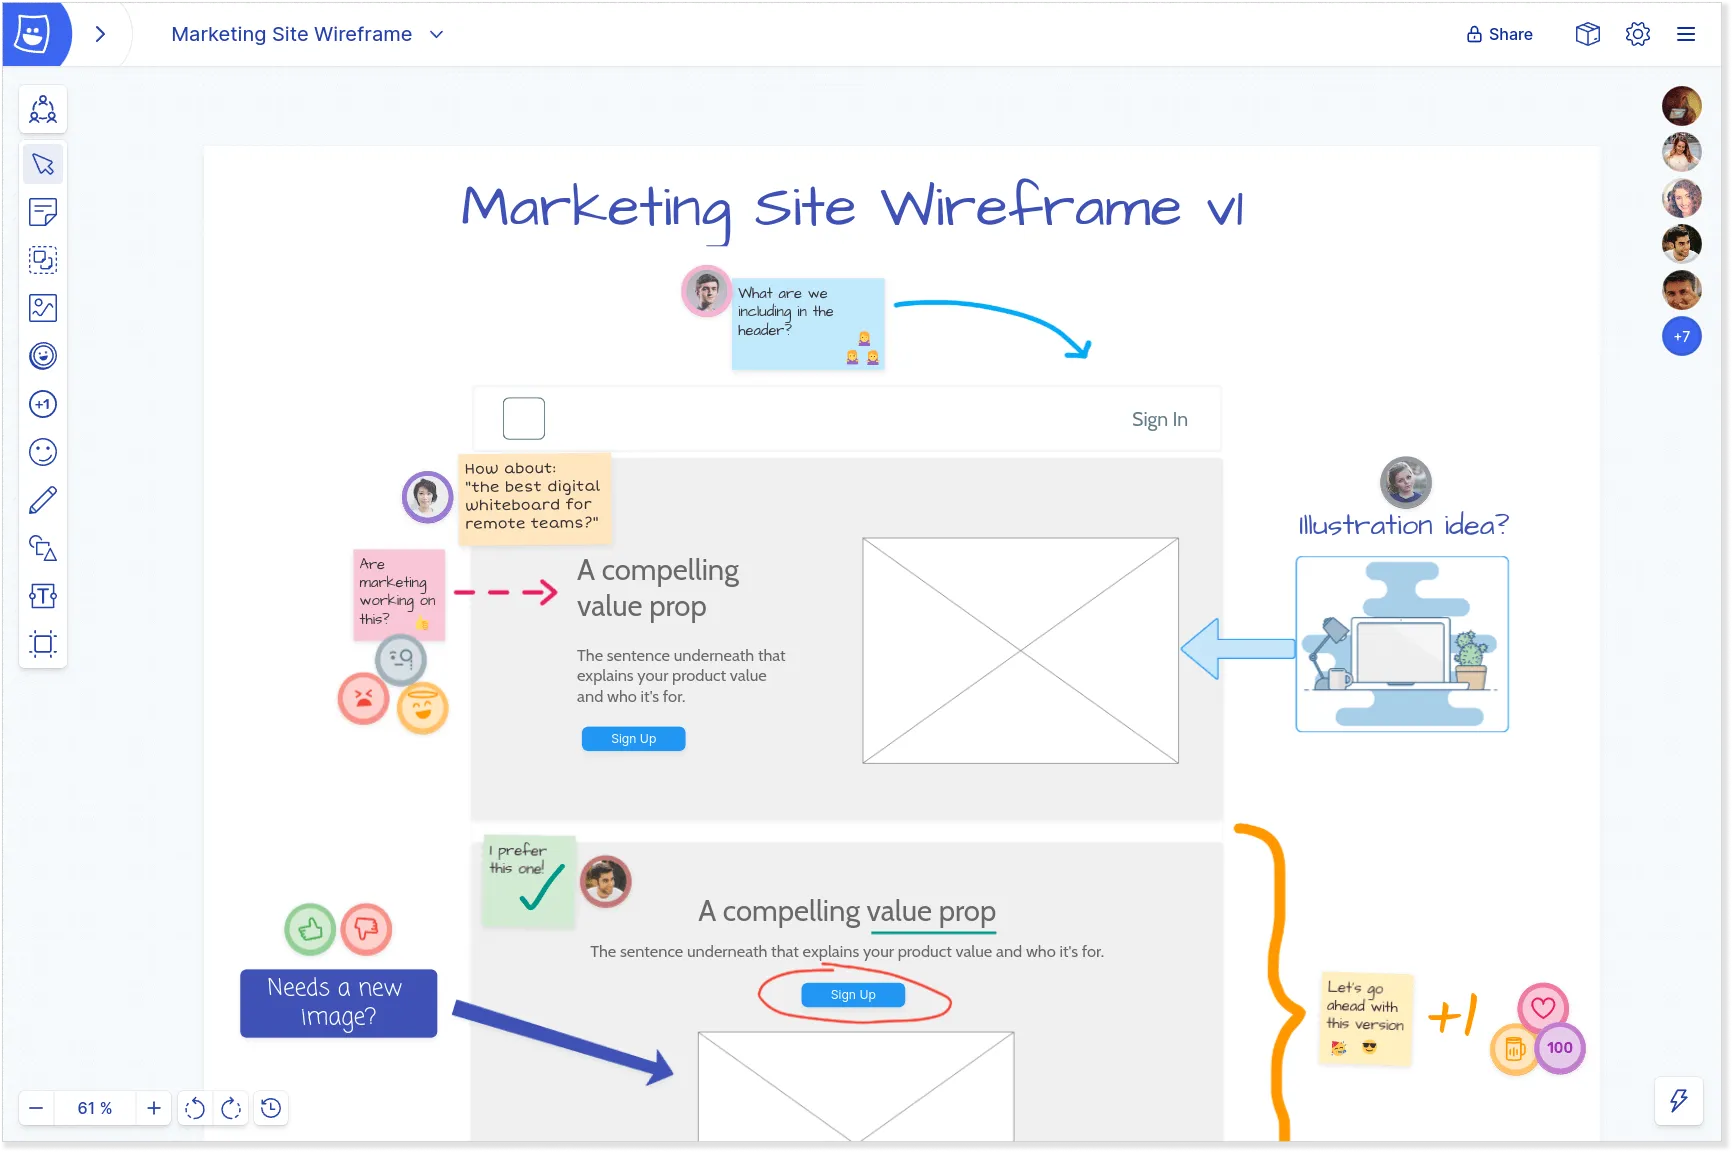The width and height of the screenshot is (1732, 1152).
Task: Click the Sign In link in wireframe
Action: click(1159, 420)
